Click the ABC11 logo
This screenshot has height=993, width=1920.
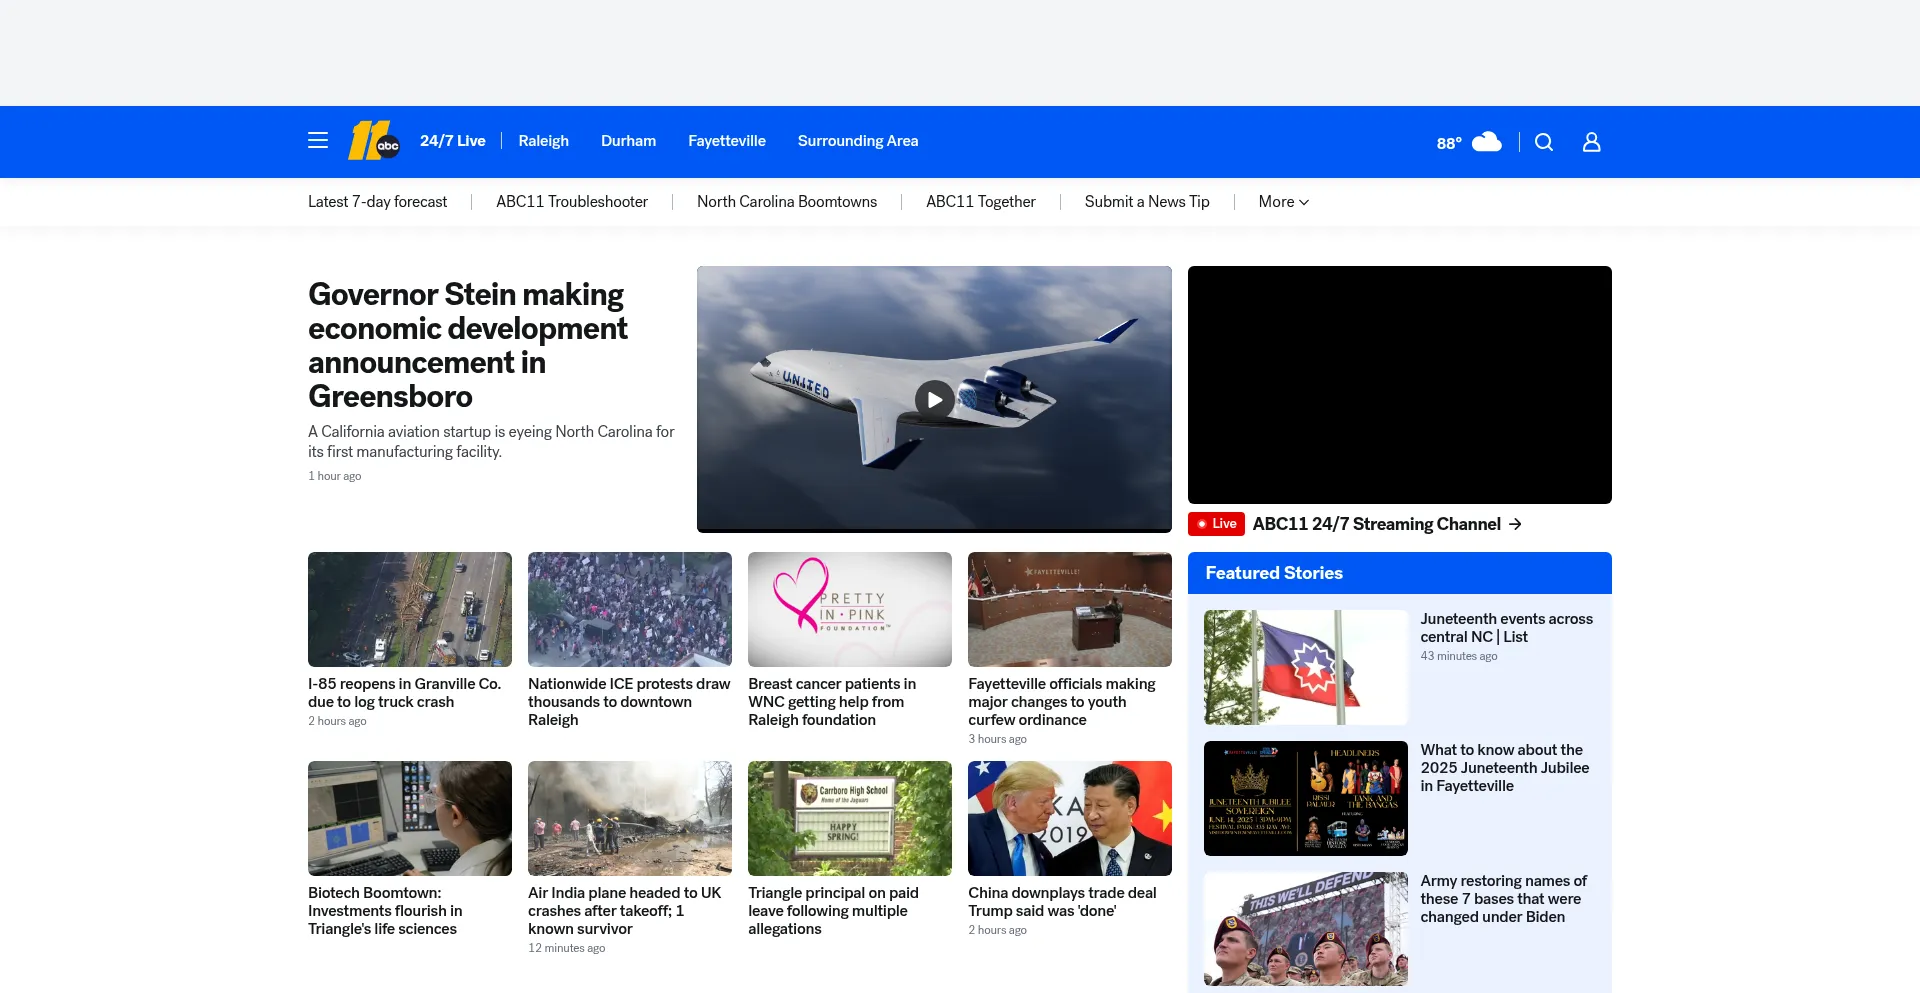coord(374,141)
